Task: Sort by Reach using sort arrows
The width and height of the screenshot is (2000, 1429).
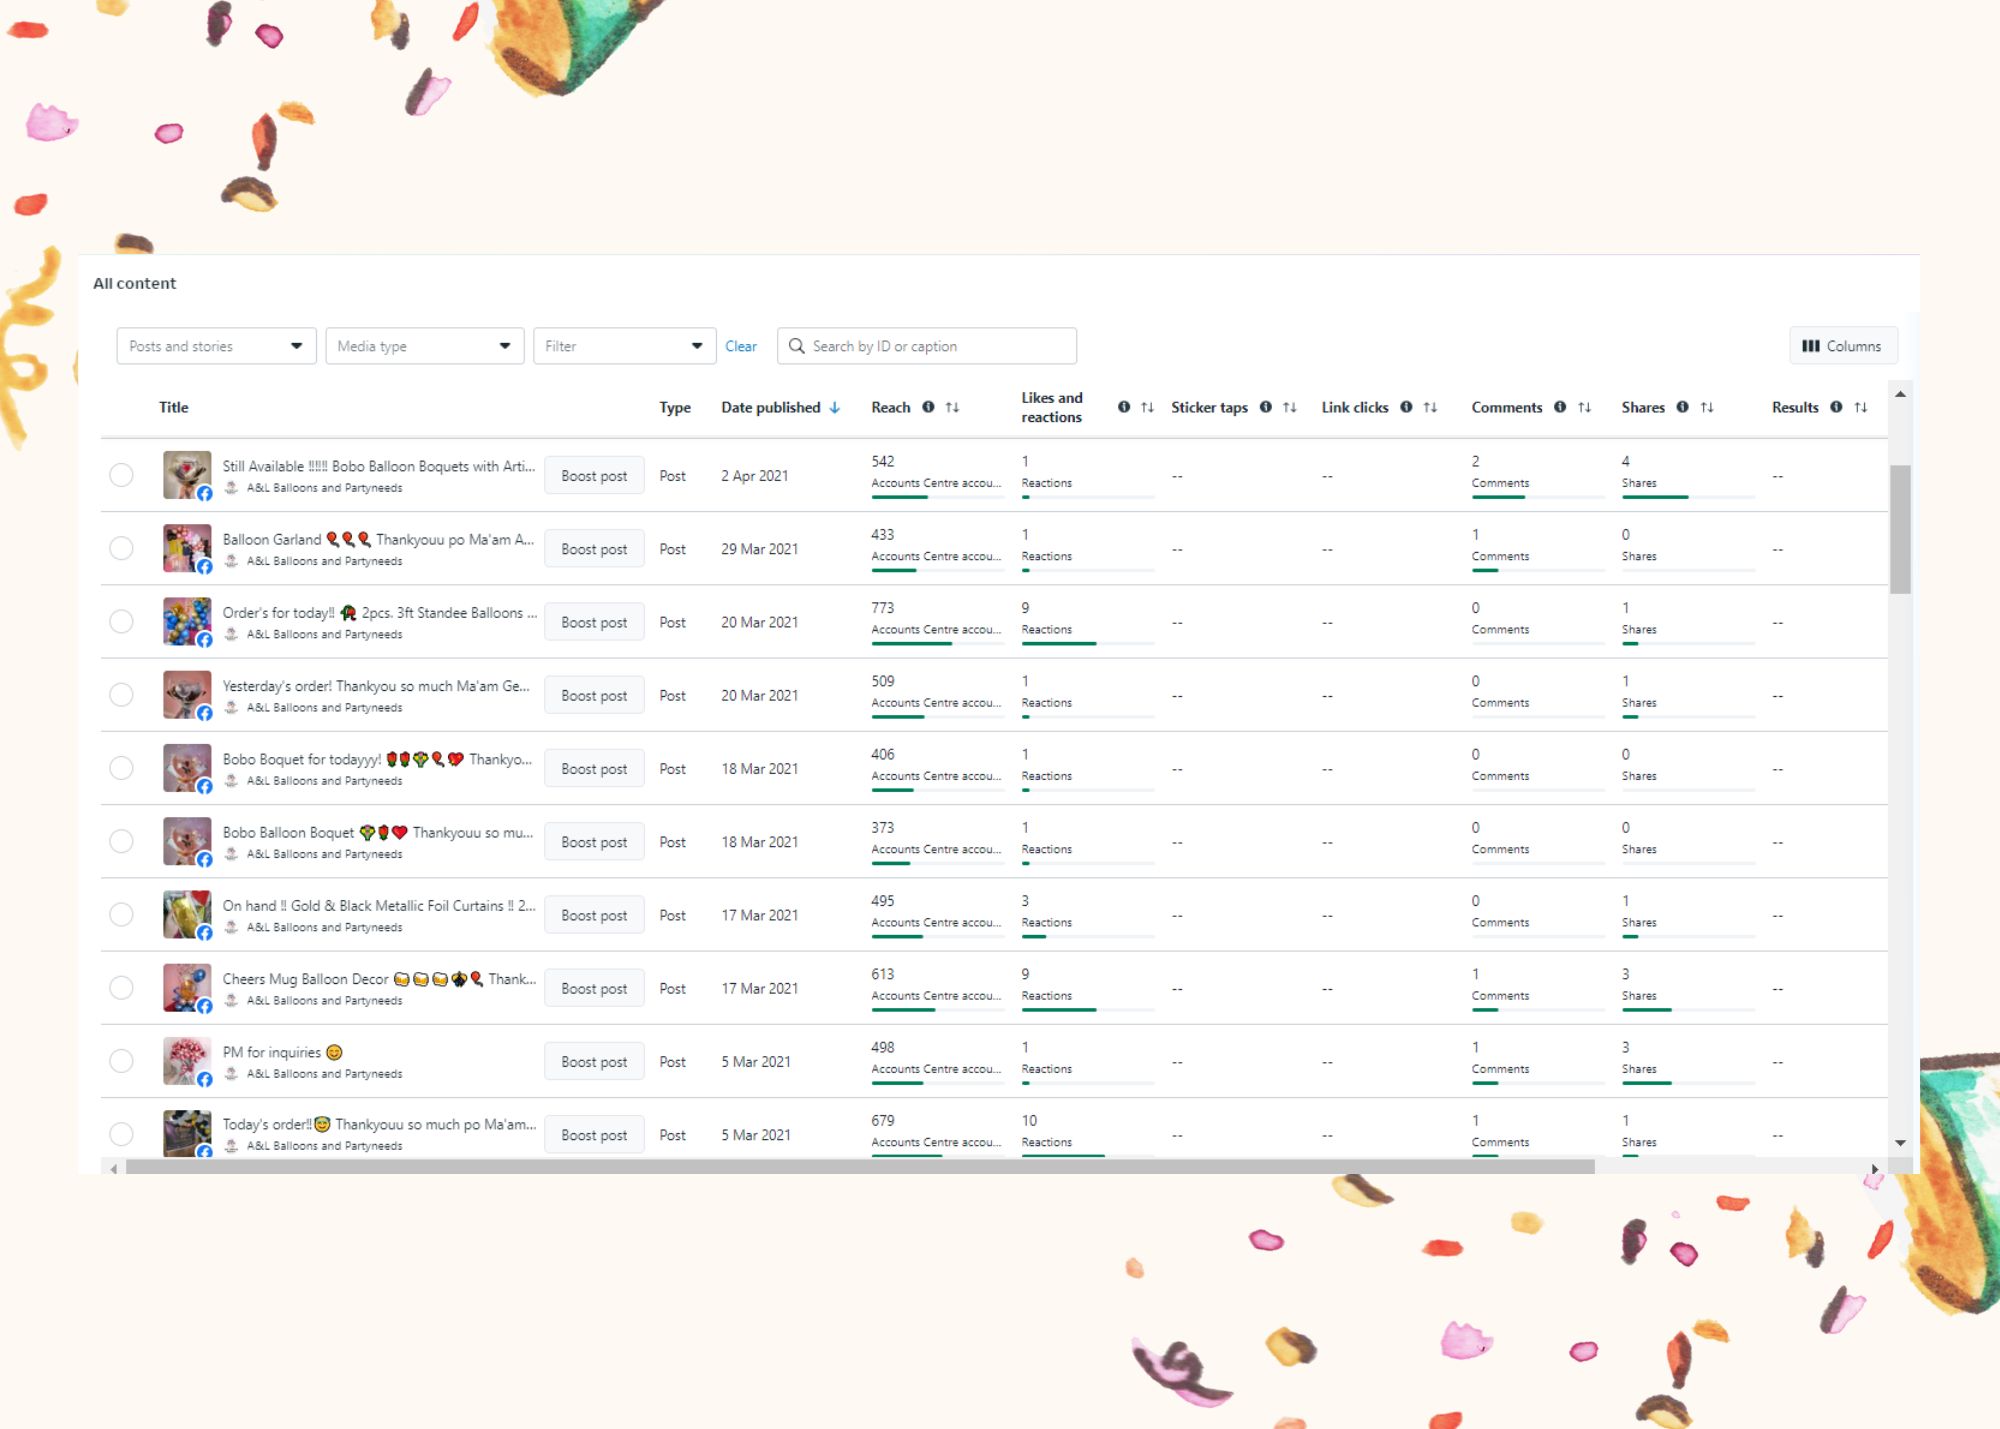Action: click(x=952, y=407)
